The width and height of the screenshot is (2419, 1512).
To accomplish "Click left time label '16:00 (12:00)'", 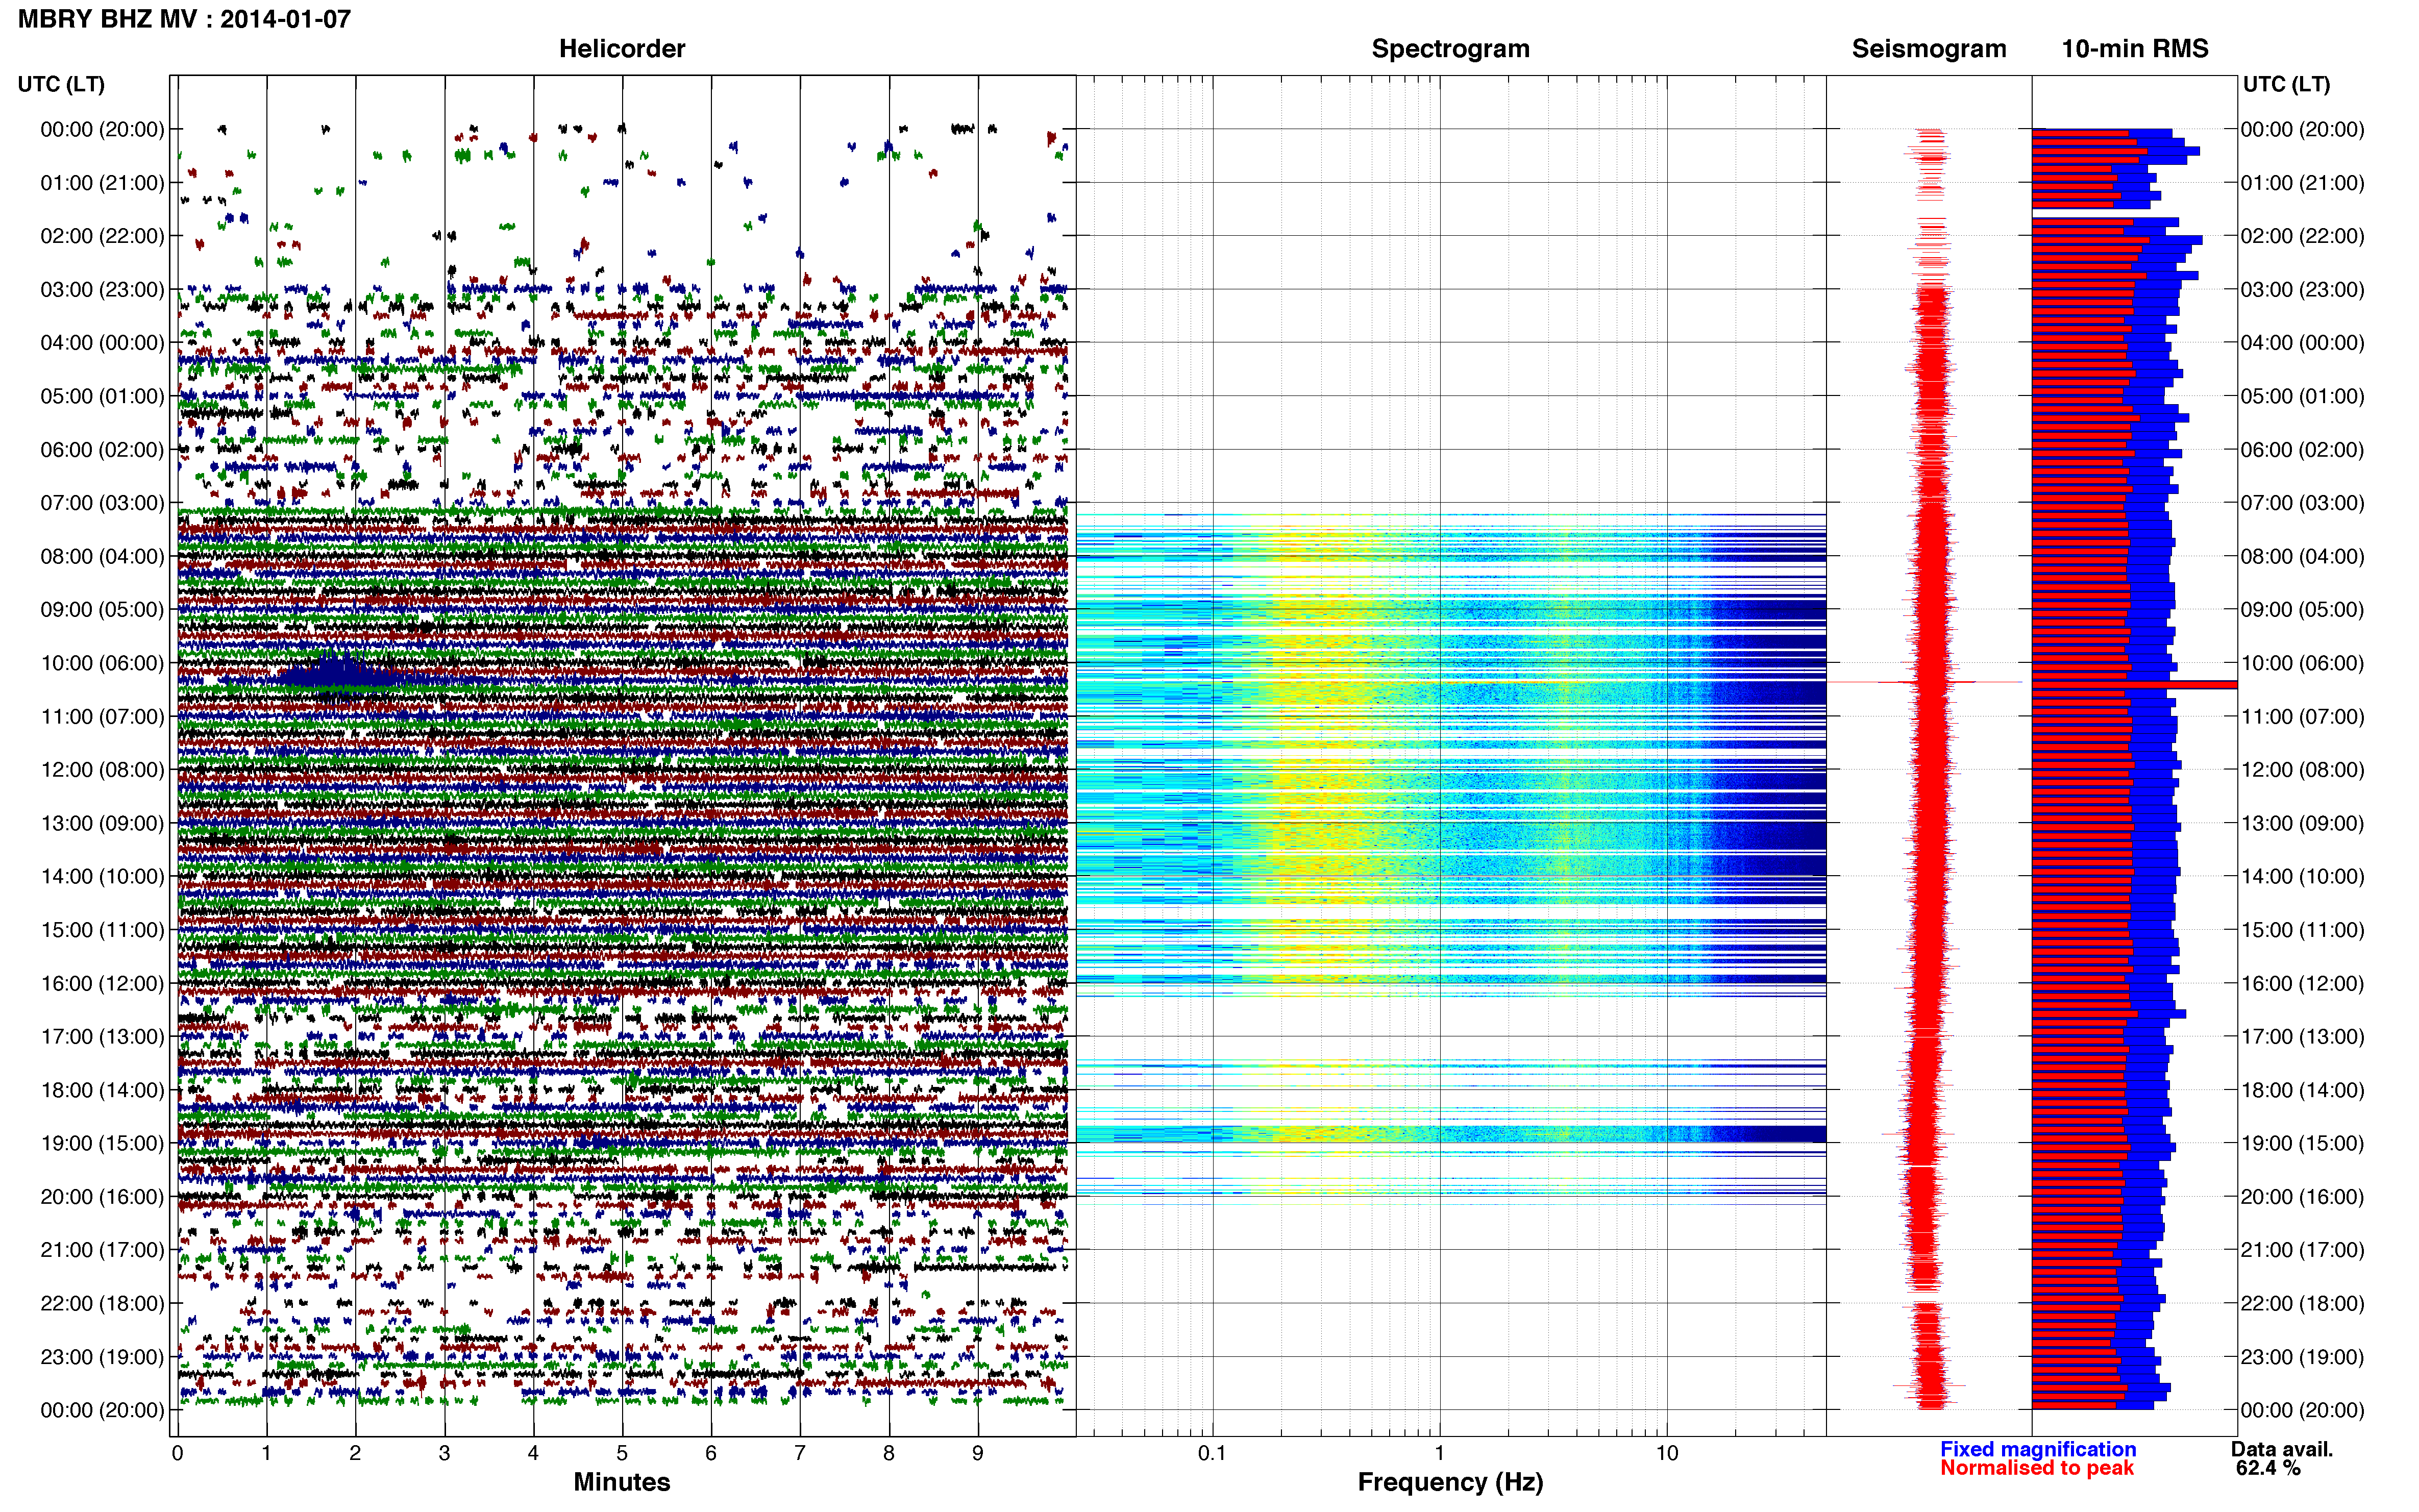I will (x=102, y=983).
